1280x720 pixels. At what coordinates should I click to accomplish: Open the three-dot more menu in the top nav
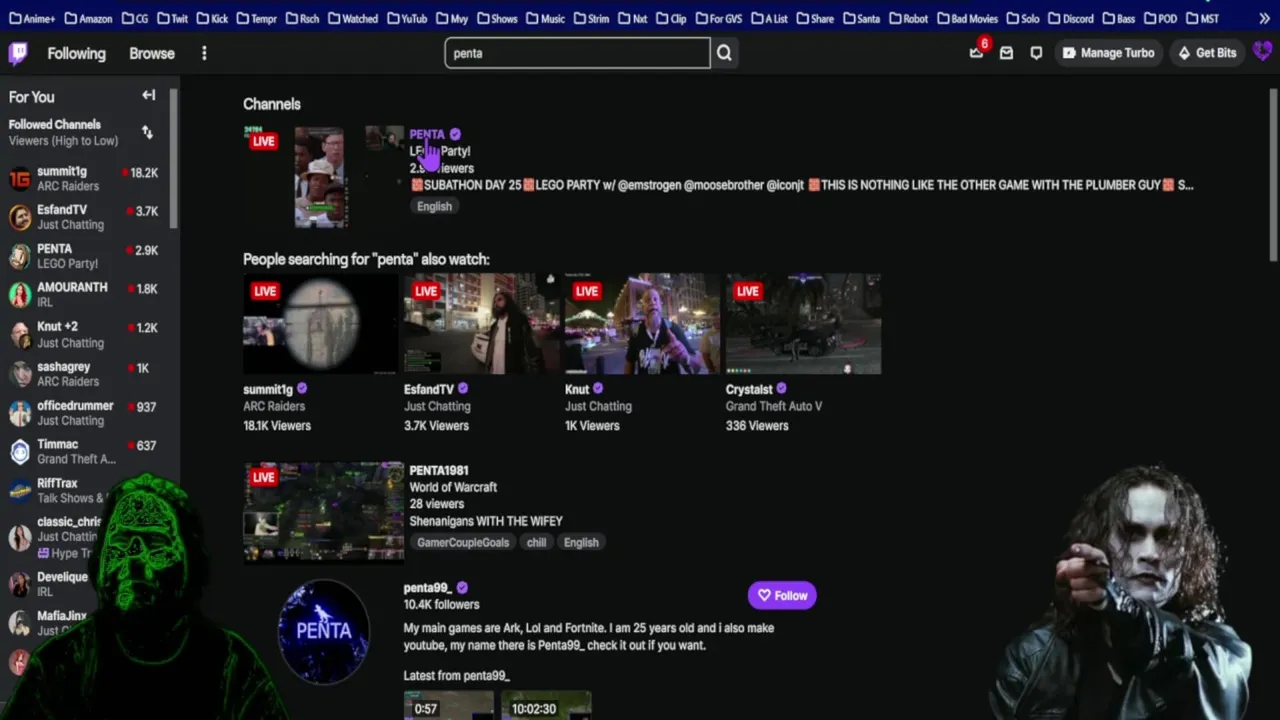click(x=204, y=53)
